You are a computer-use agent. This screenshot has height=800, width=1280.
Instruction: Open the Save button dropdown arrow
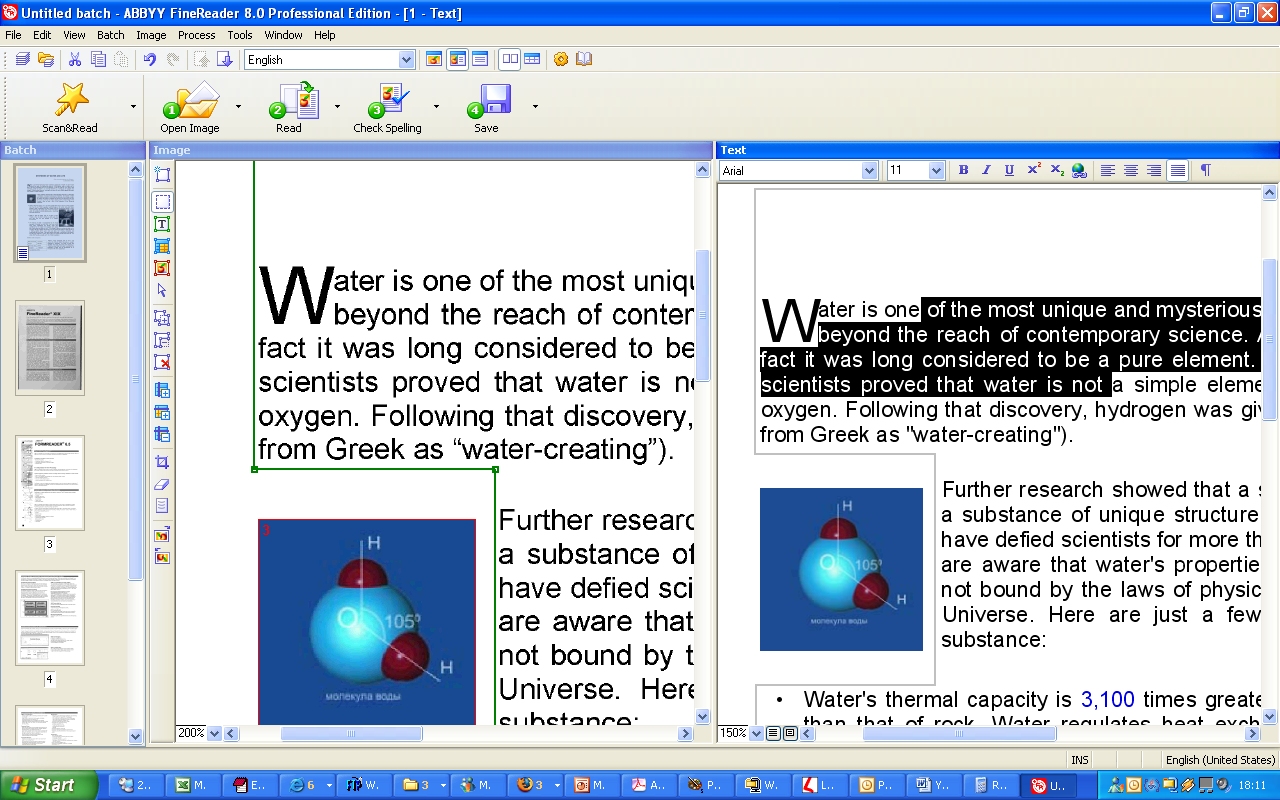coord(535,106)
